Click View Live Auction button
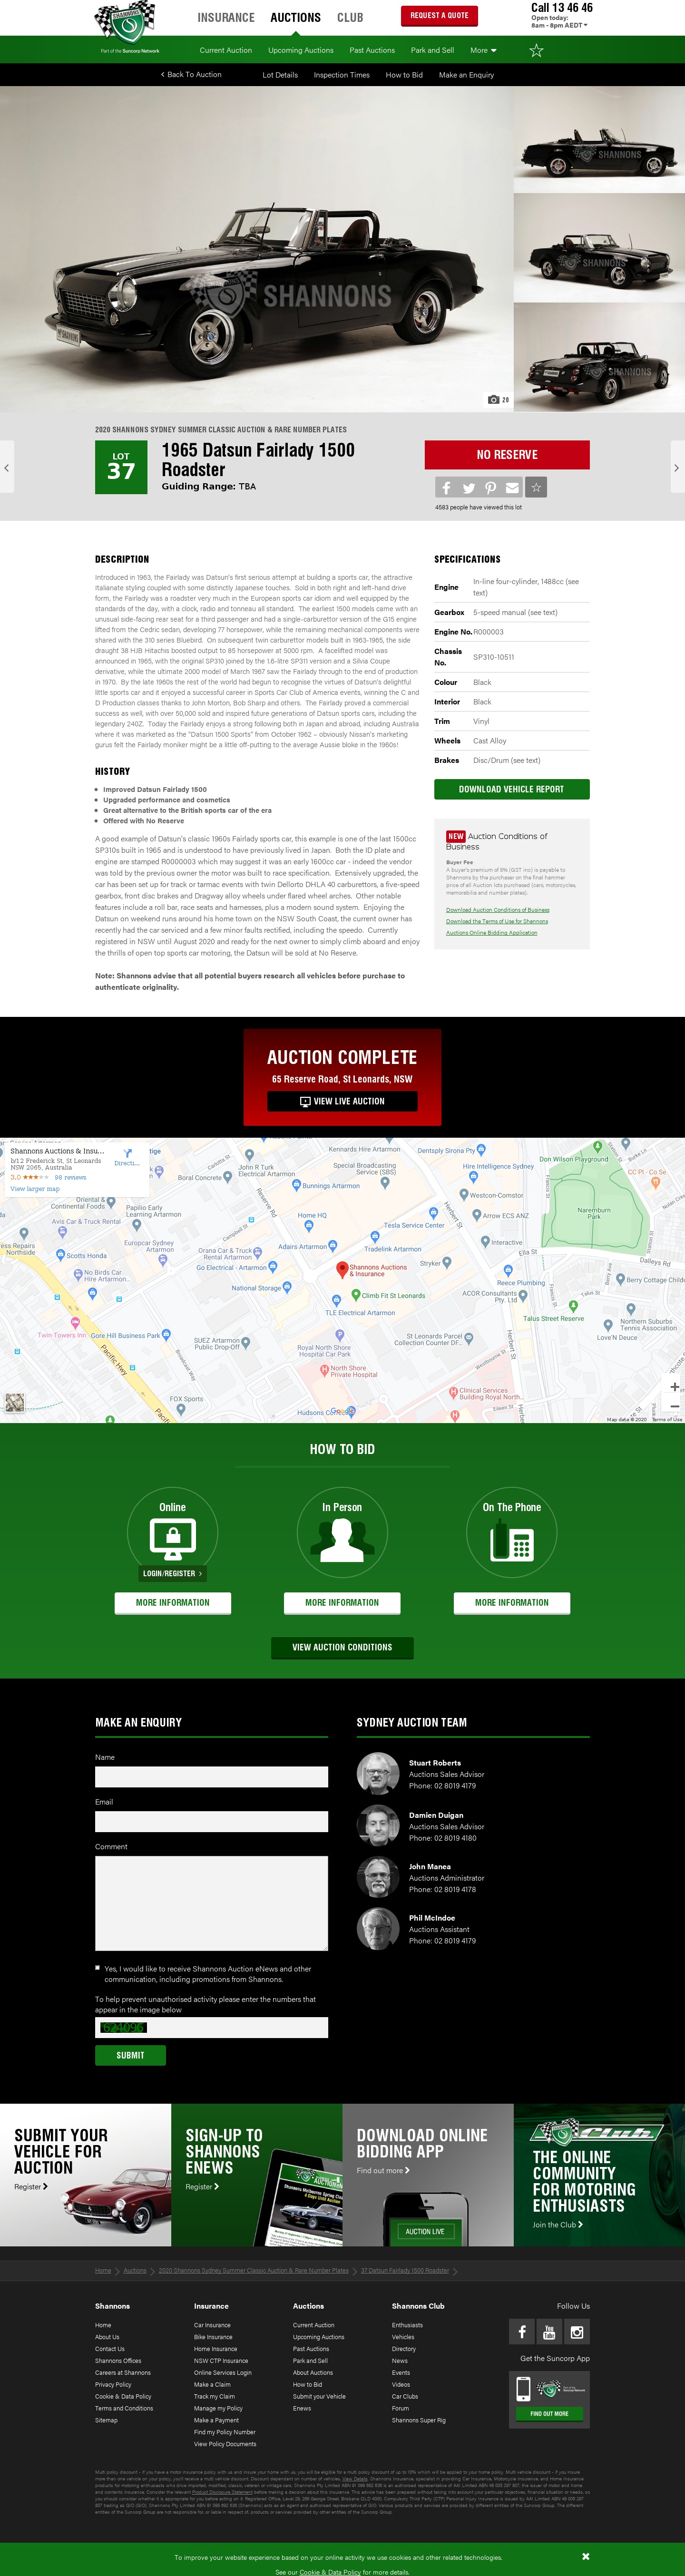The image size is (685, 2576). [x=342, y=1101]
